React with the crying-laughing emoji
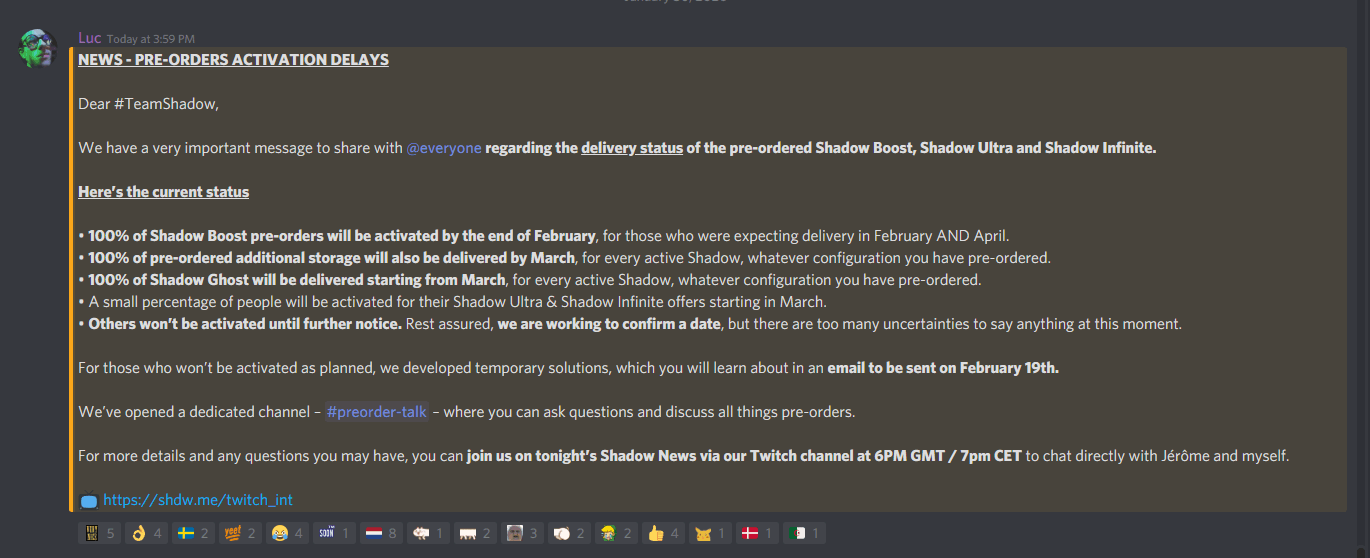 287,534
